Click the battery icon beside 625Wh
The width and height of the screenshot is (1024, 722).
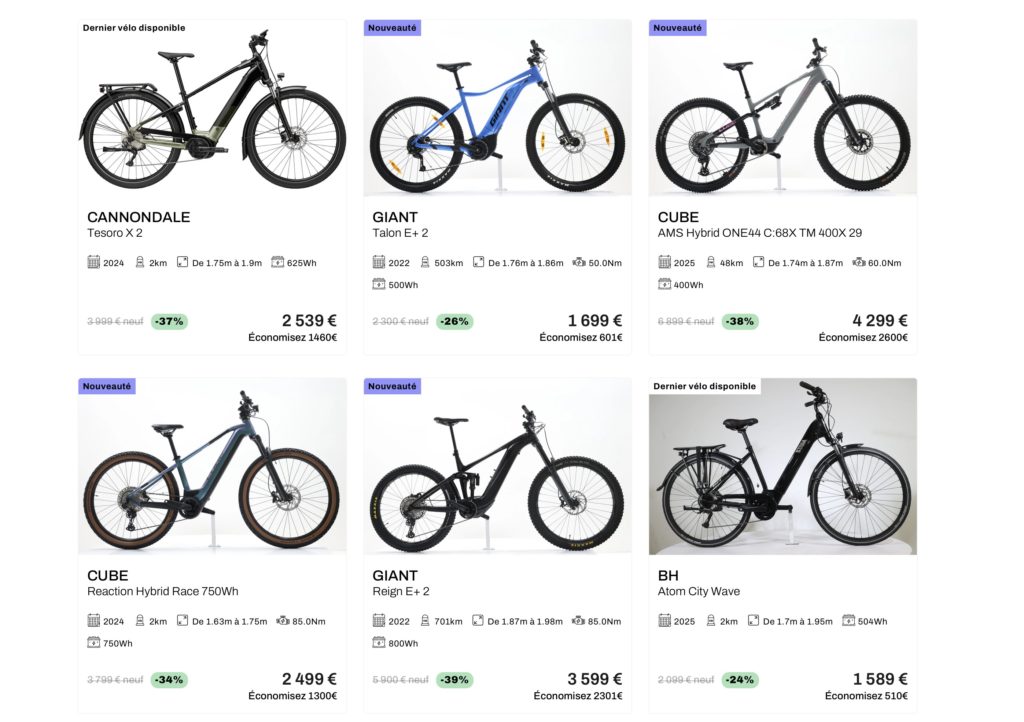point(278,262)
